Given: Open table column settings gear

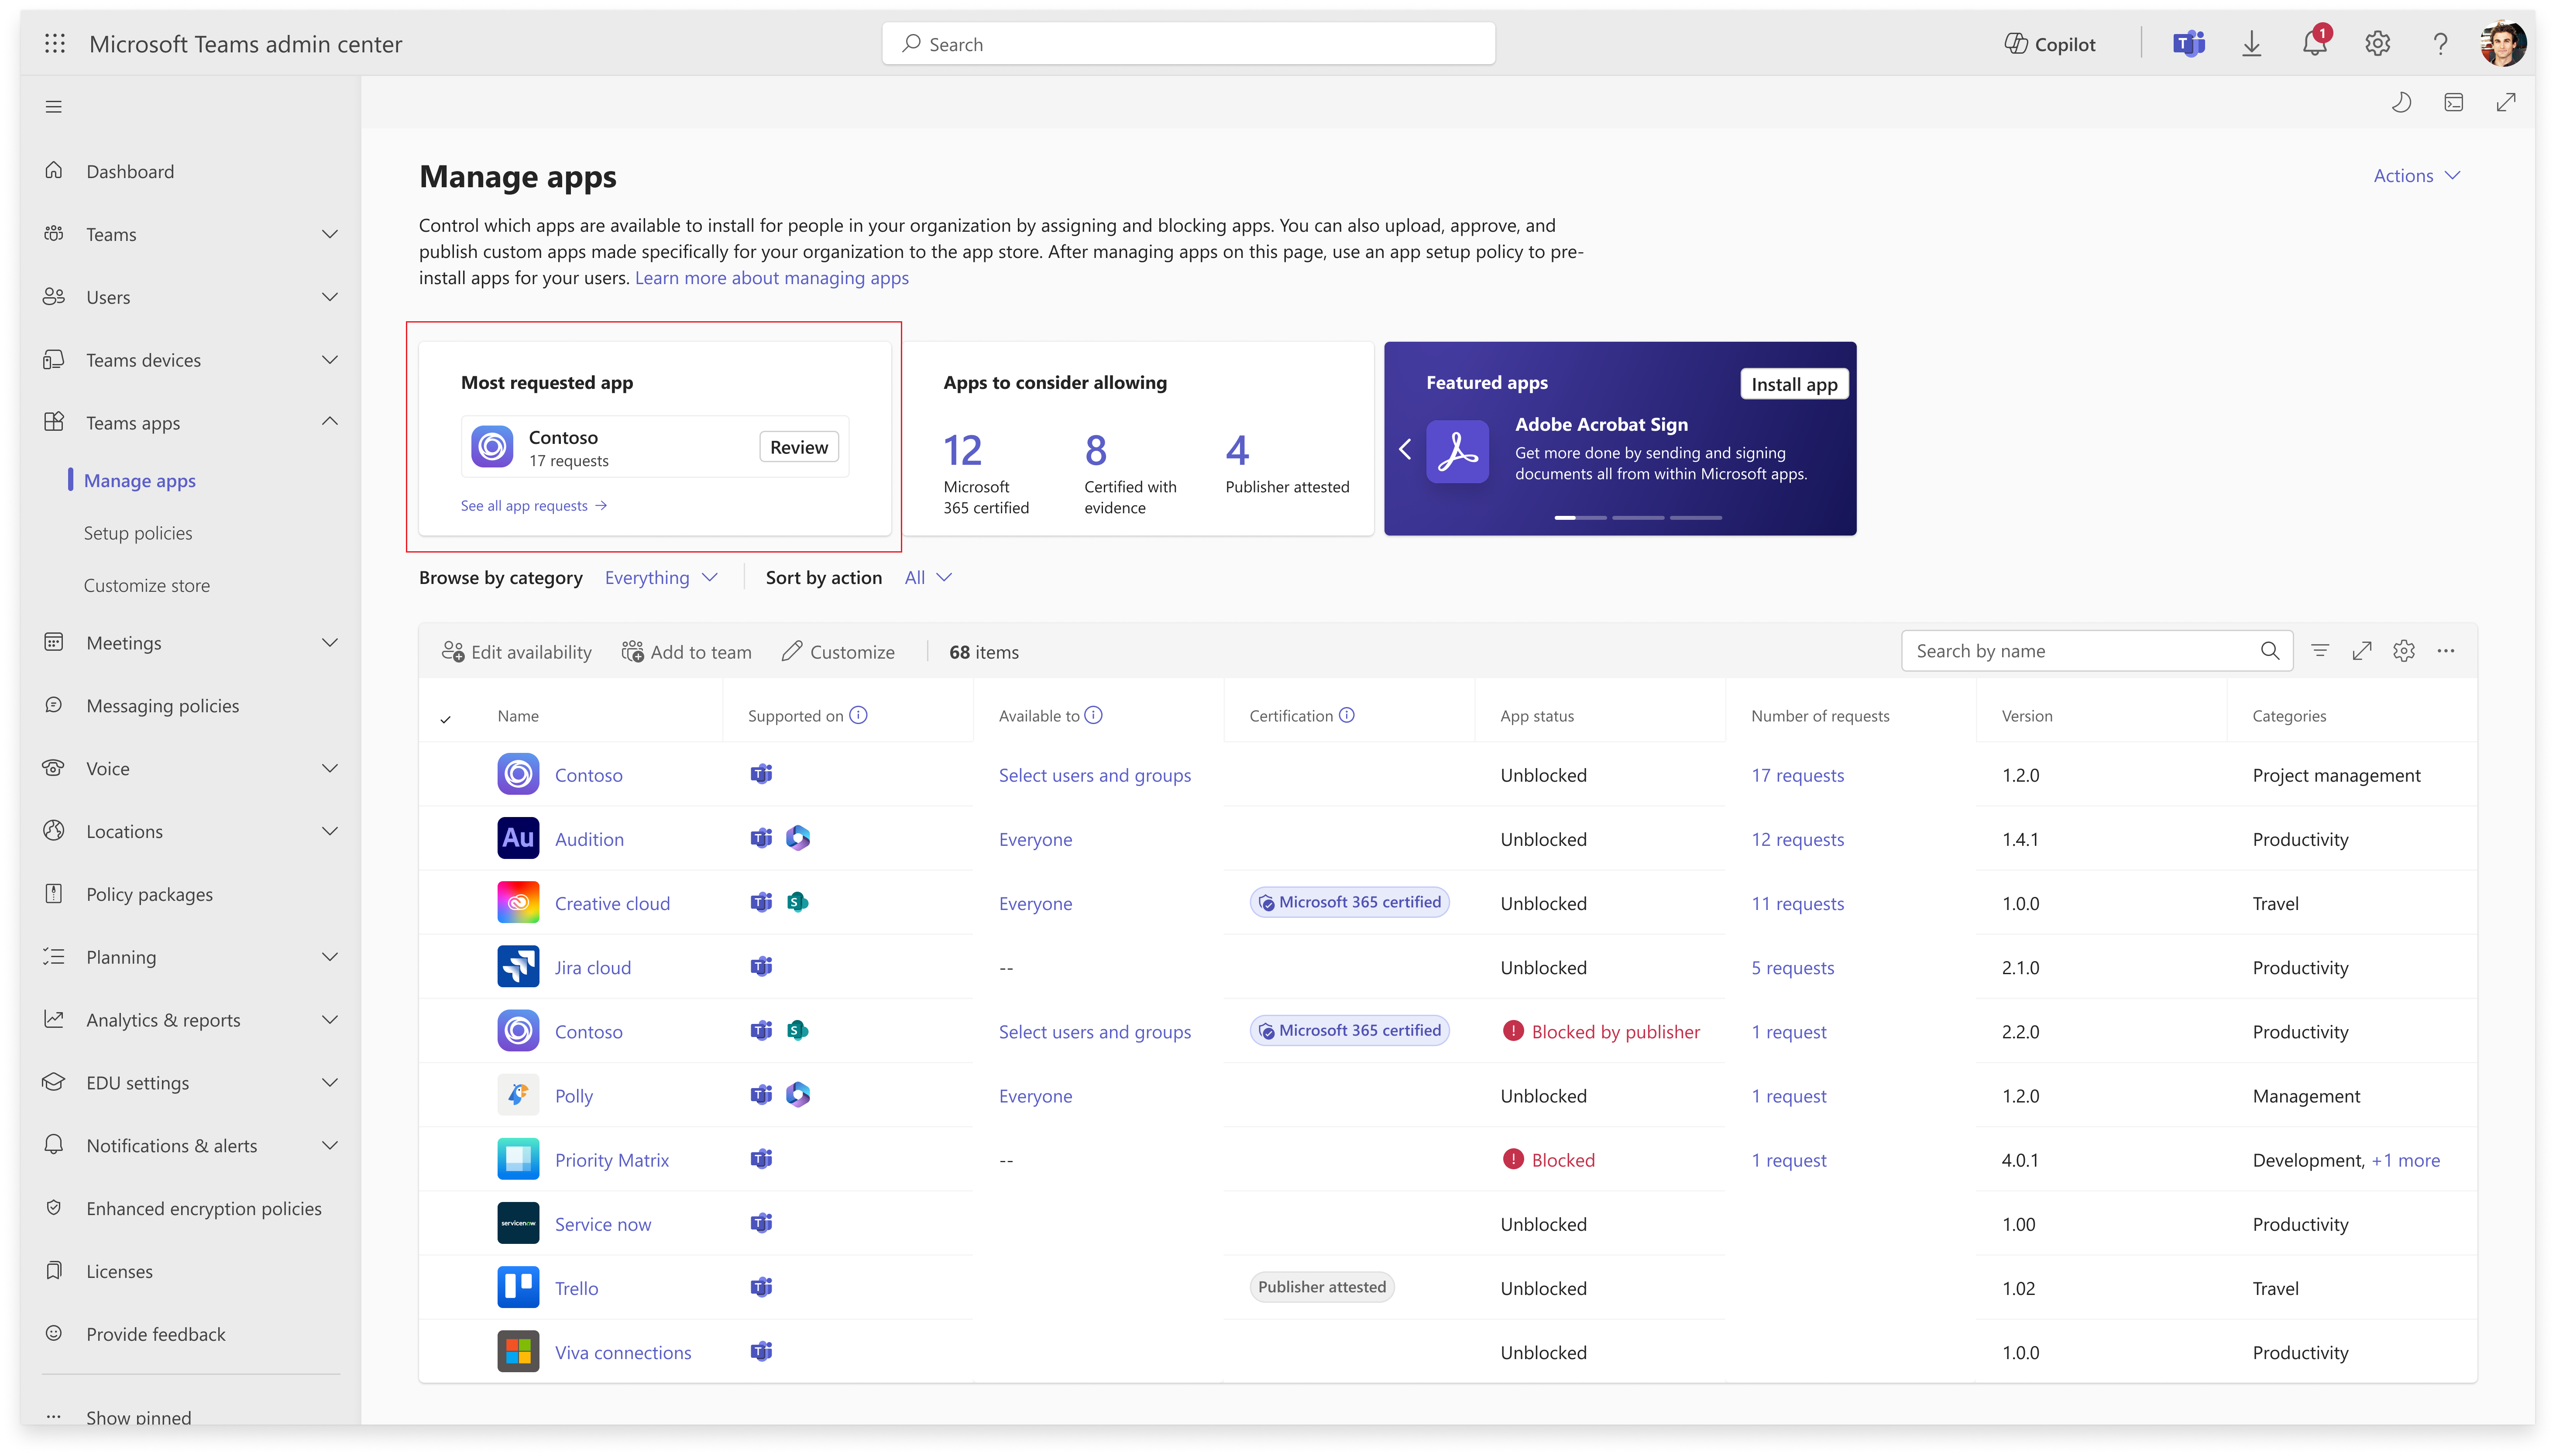Looking at the screenshot, I should 2404,651.
